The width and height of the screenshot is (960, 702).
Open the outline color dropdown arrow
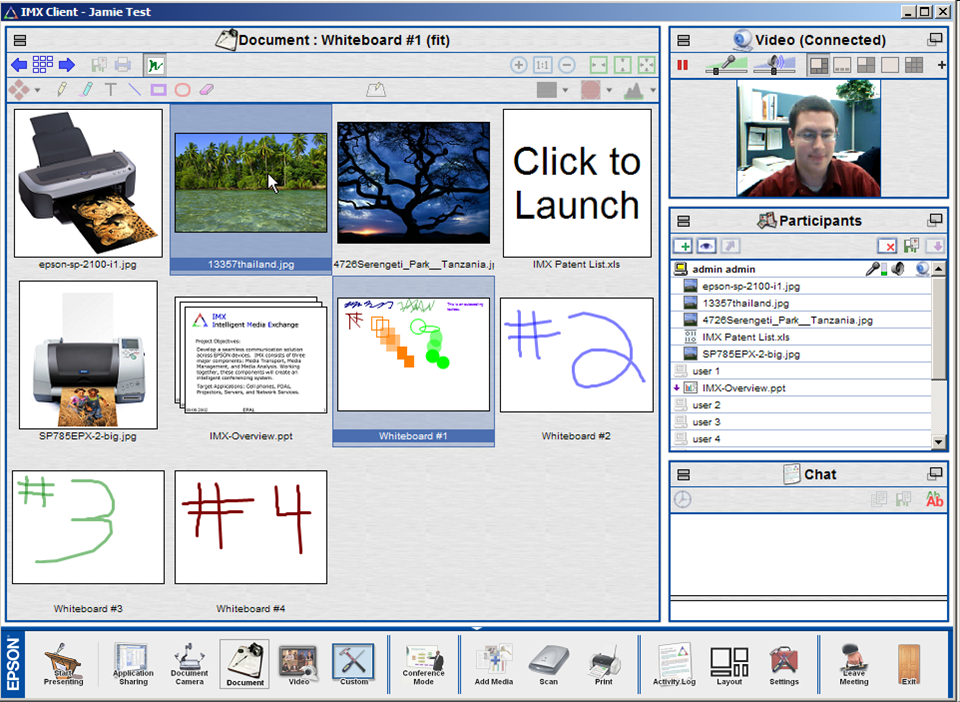[x=609, y=91]
